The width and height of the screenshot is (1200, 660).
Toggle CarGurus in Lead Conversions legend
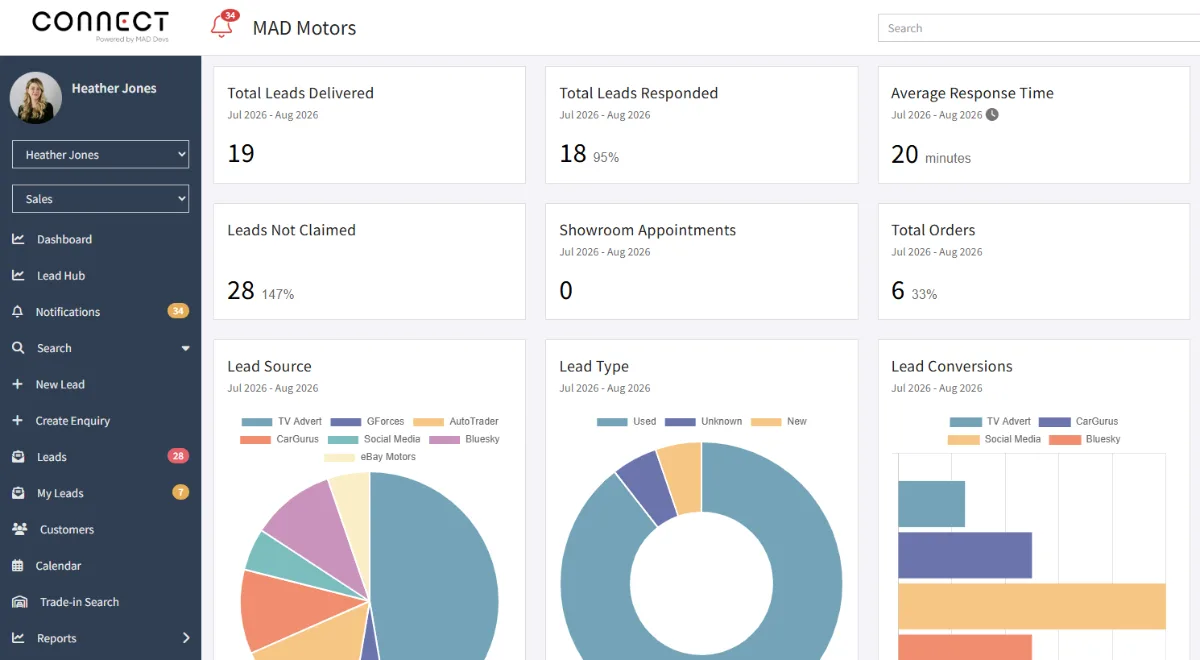(x=1078, y=422)
